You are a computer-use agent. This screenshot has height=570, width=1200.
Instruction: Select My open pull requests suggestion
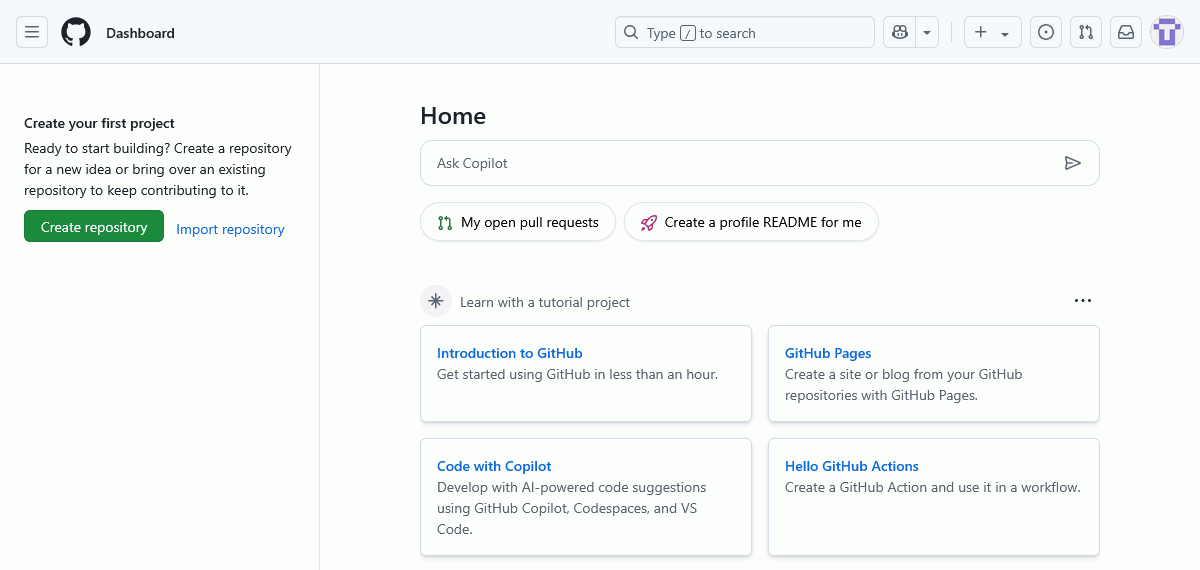(518, 222)
